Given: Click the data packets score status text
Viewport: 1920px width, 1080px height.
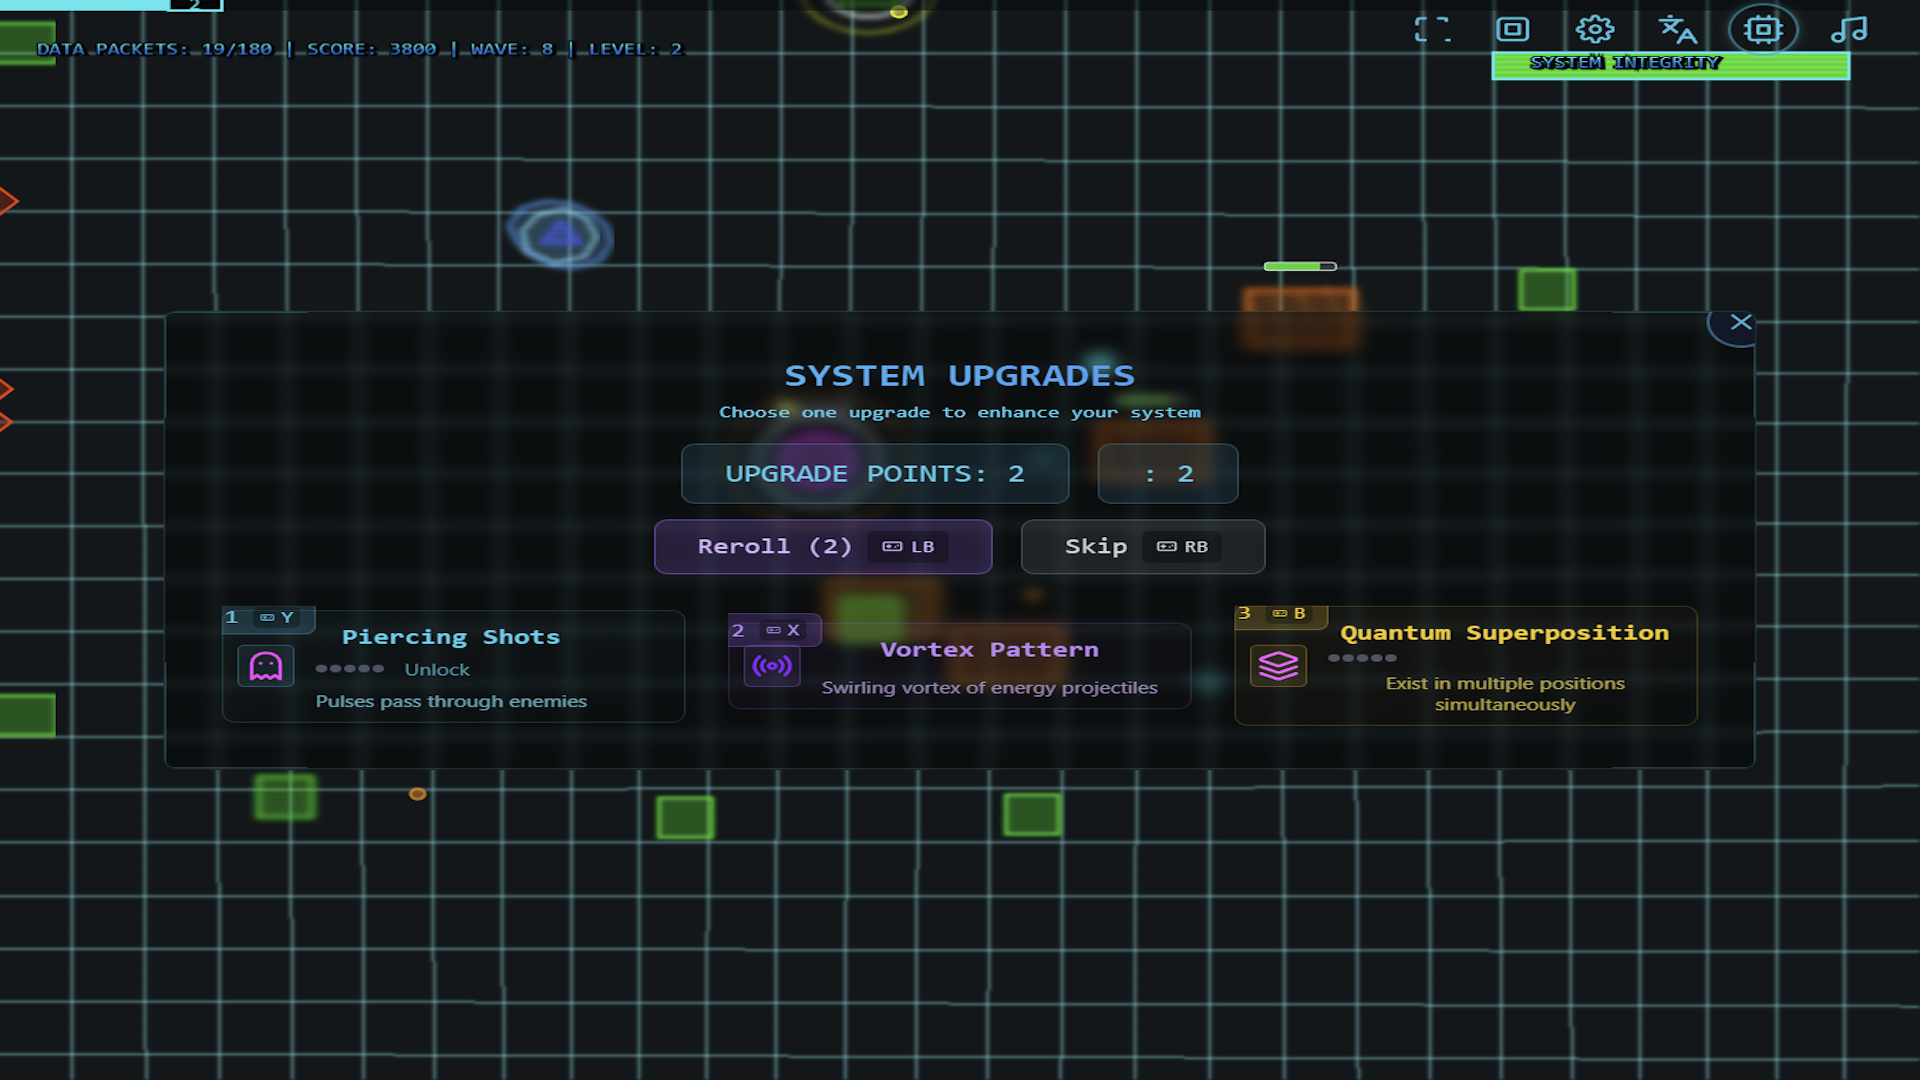Looking at the screenshot, I should 359,49.
